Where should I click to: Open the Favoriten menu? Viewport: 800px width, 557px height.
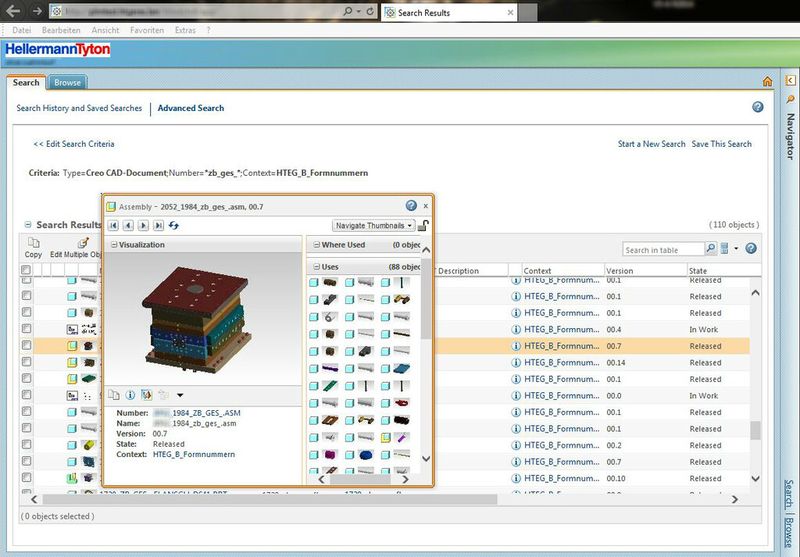[x=147, y=30]
